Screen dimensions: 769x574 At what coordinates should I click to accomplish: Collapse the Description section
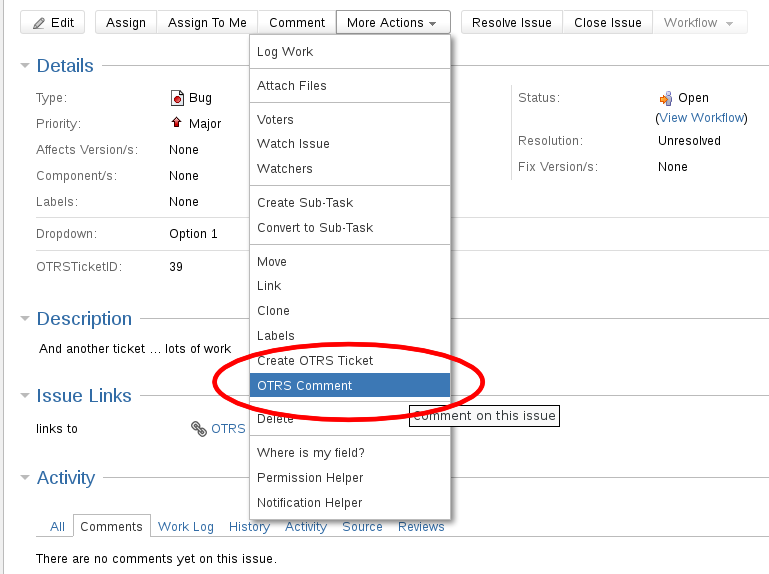point(25,319)
